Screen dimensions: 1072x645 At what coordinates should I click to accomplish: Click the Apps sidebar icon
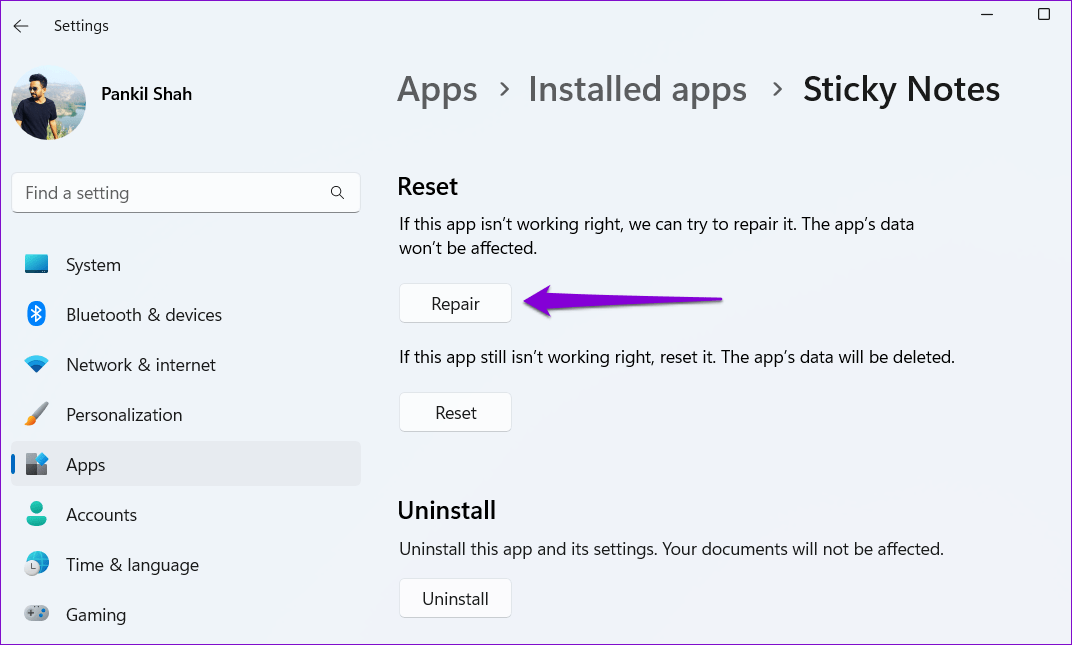click(x=36, y=464)
